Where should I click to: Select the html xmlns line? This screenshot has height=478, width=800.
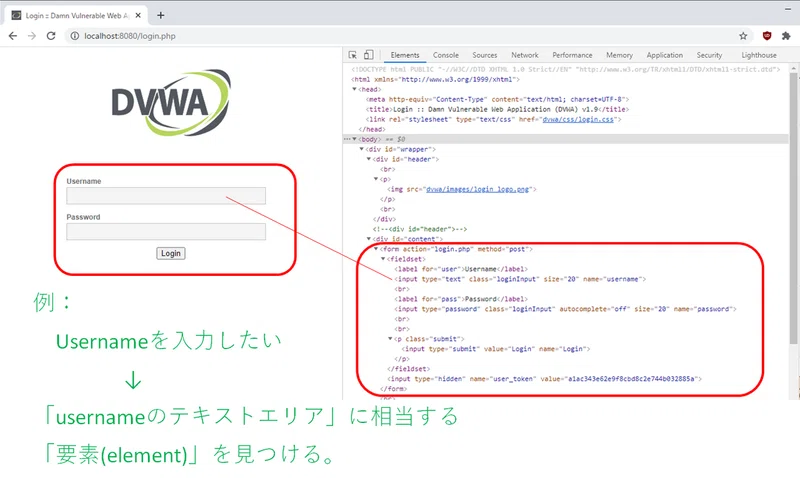(x=435, y=80)
